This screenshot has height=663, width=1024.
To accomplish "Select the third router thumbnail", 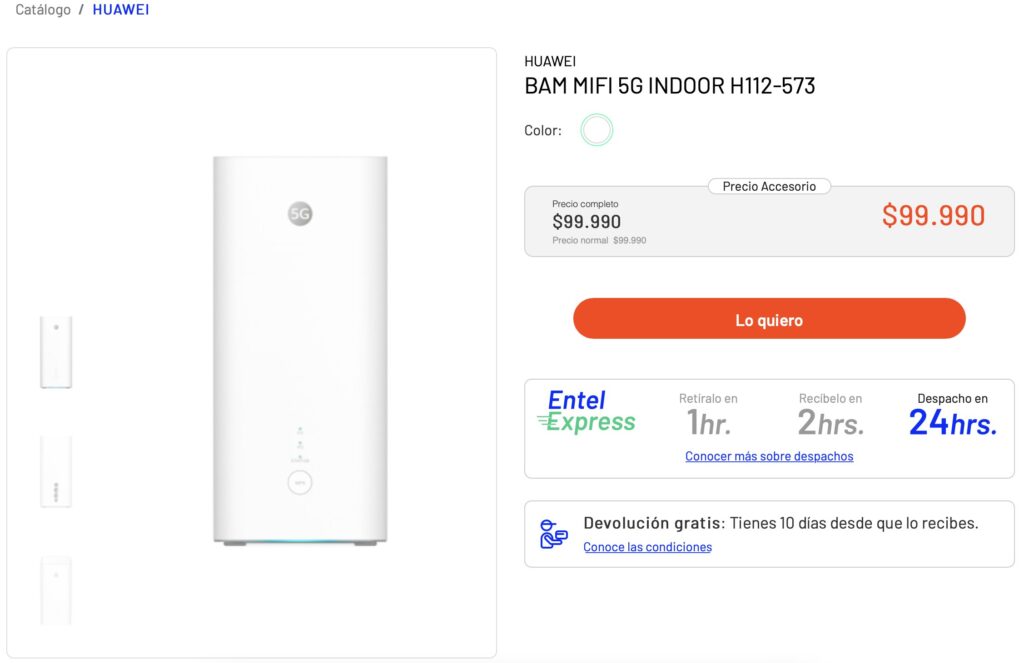I will 56,590.
